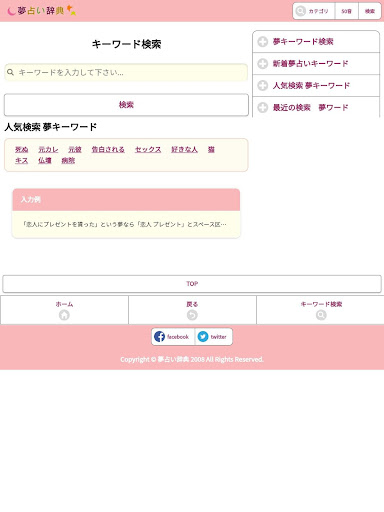Expand the 夢キーワード検索 section
The width and height of the screenshot is (384, 512).
click(x=316, y=42)
